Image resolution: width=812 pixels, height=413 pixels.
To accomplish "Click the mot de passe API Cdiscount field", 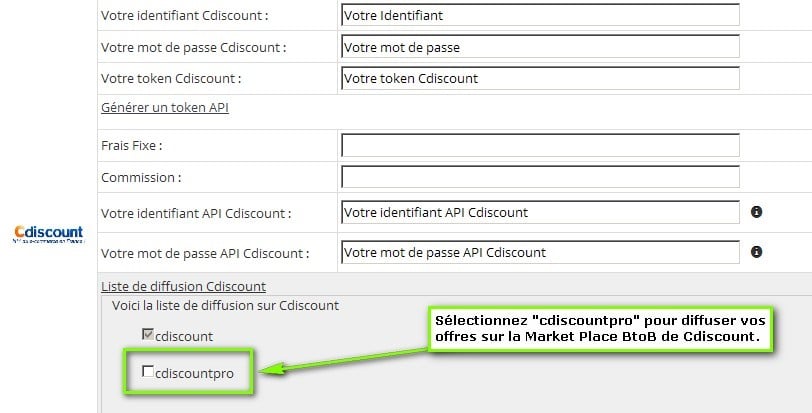I will (x=540, y=252).
